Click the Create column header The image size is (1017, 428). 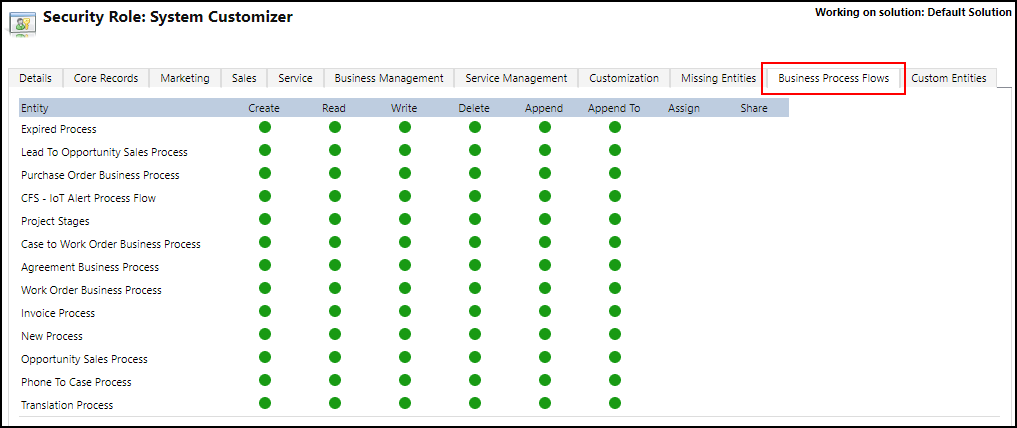click(x=264, y=108)
